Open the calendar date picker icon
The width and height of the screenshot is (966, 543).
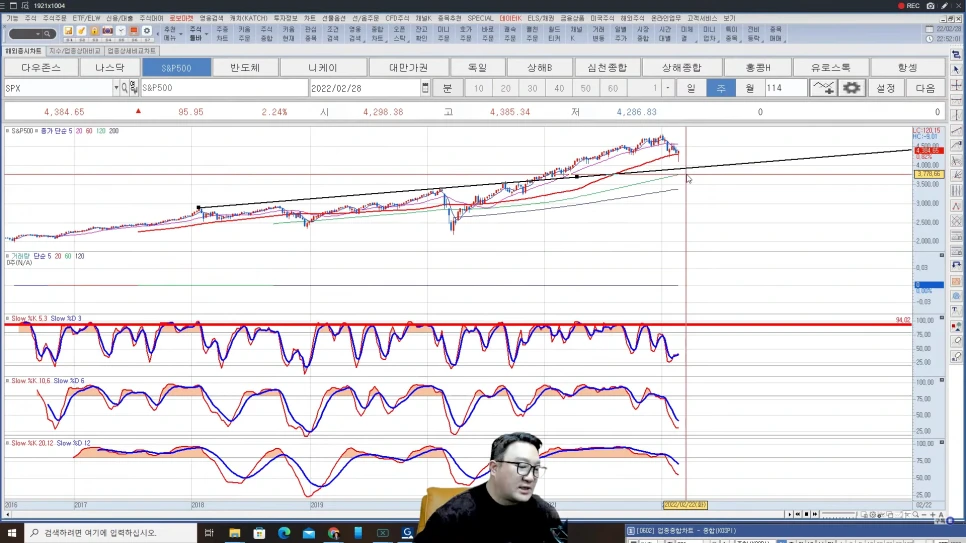[x=425, y=88]
